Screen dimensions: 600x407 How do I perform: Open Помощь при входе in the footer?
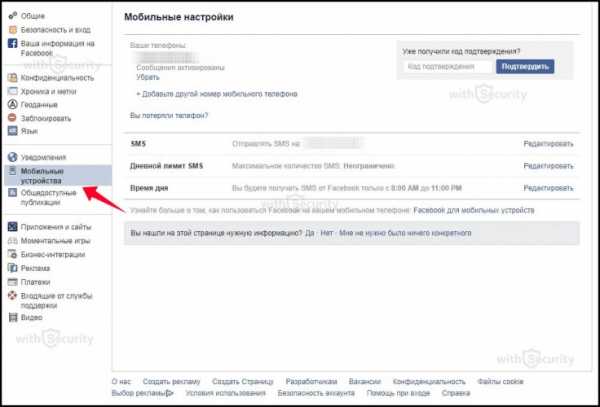[x=398, y=393]
